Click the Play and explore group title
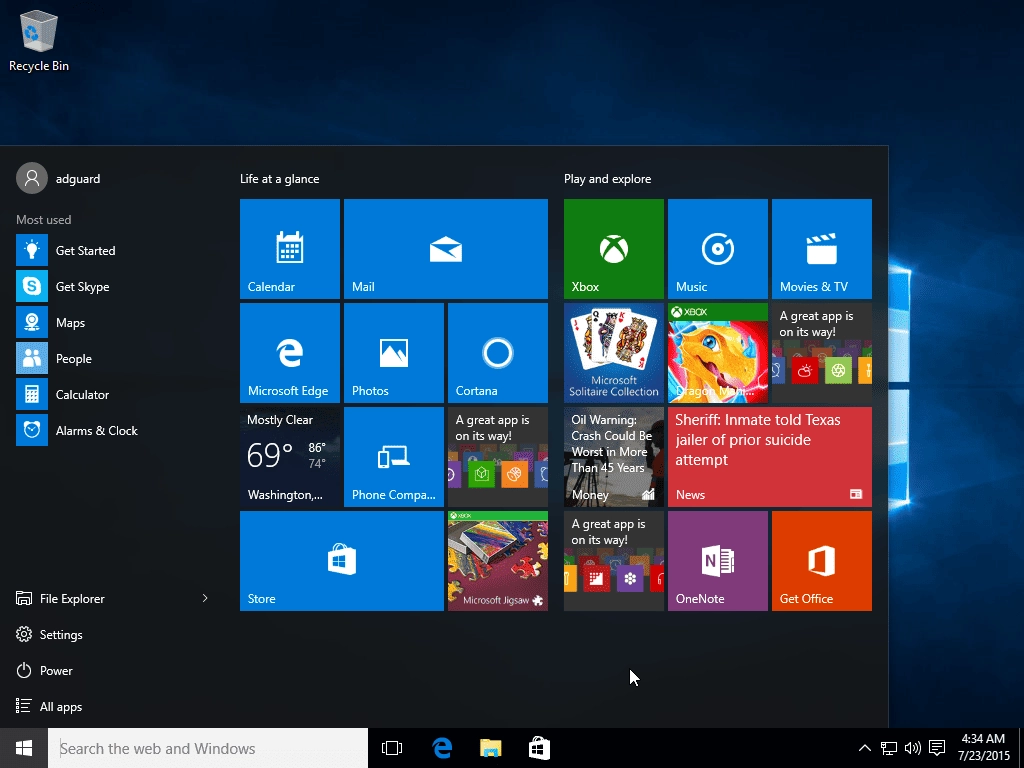This screenshot has height=768, width=1024. tap(607, 178)
